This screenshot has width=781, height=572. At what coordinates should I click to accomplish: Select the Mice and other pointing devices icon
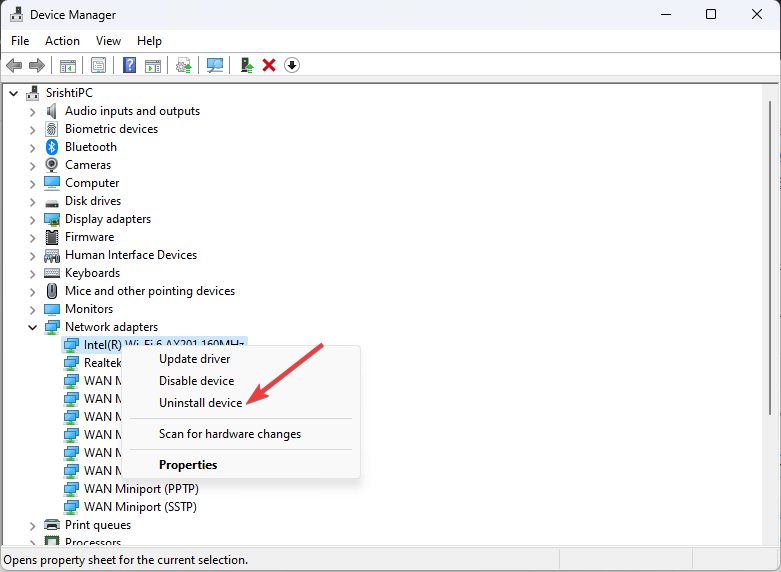(52, 291)
